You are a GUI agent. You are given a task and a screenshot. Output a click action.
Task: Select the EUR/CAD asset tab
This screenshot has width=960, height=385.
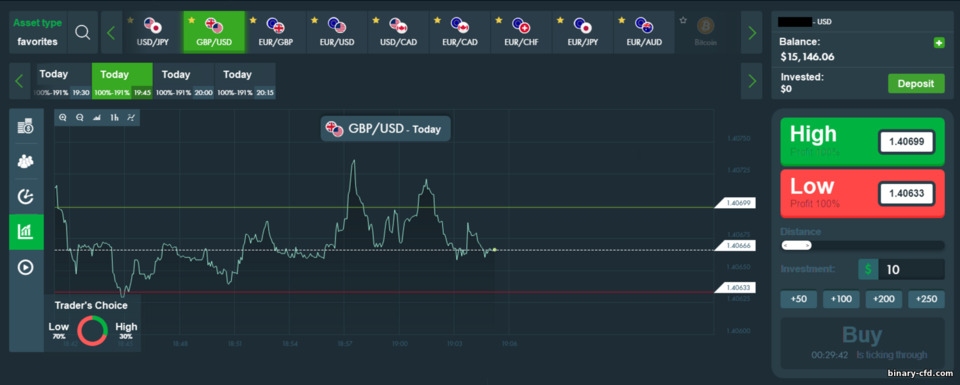(x=460, y=32)
